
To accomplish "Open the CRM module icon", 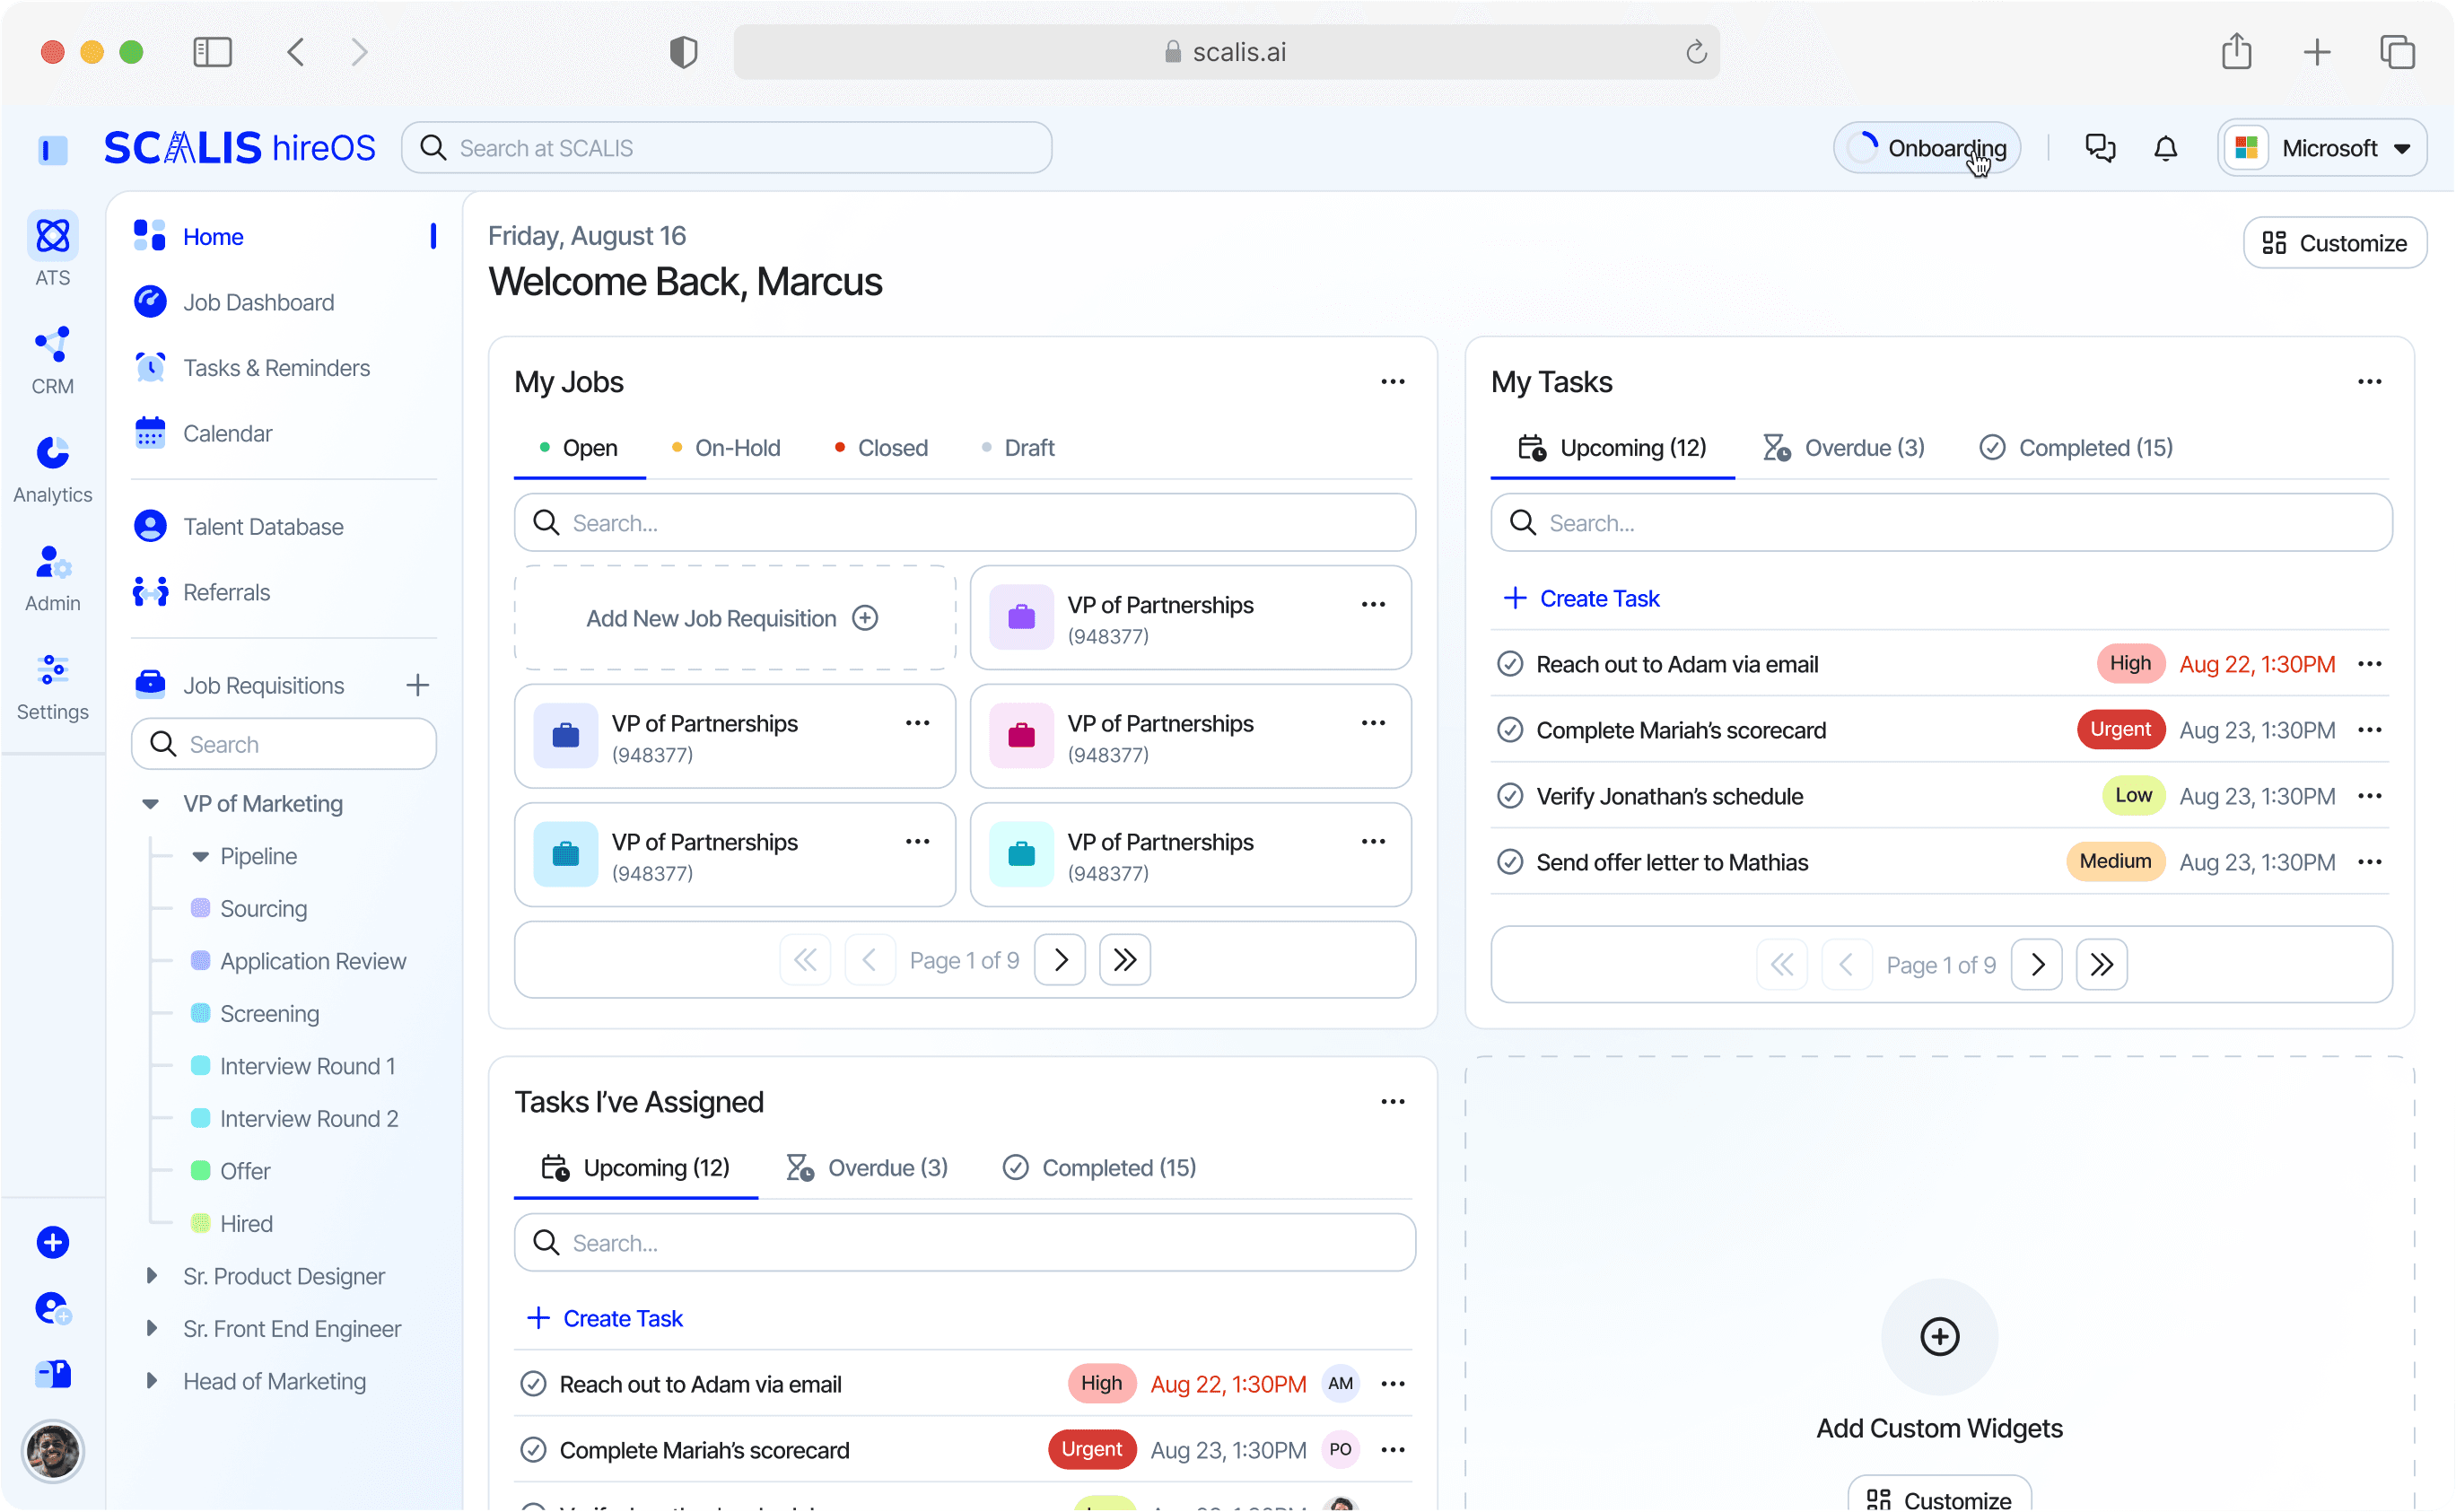I will pyautogui.click(x=52, y=345).
